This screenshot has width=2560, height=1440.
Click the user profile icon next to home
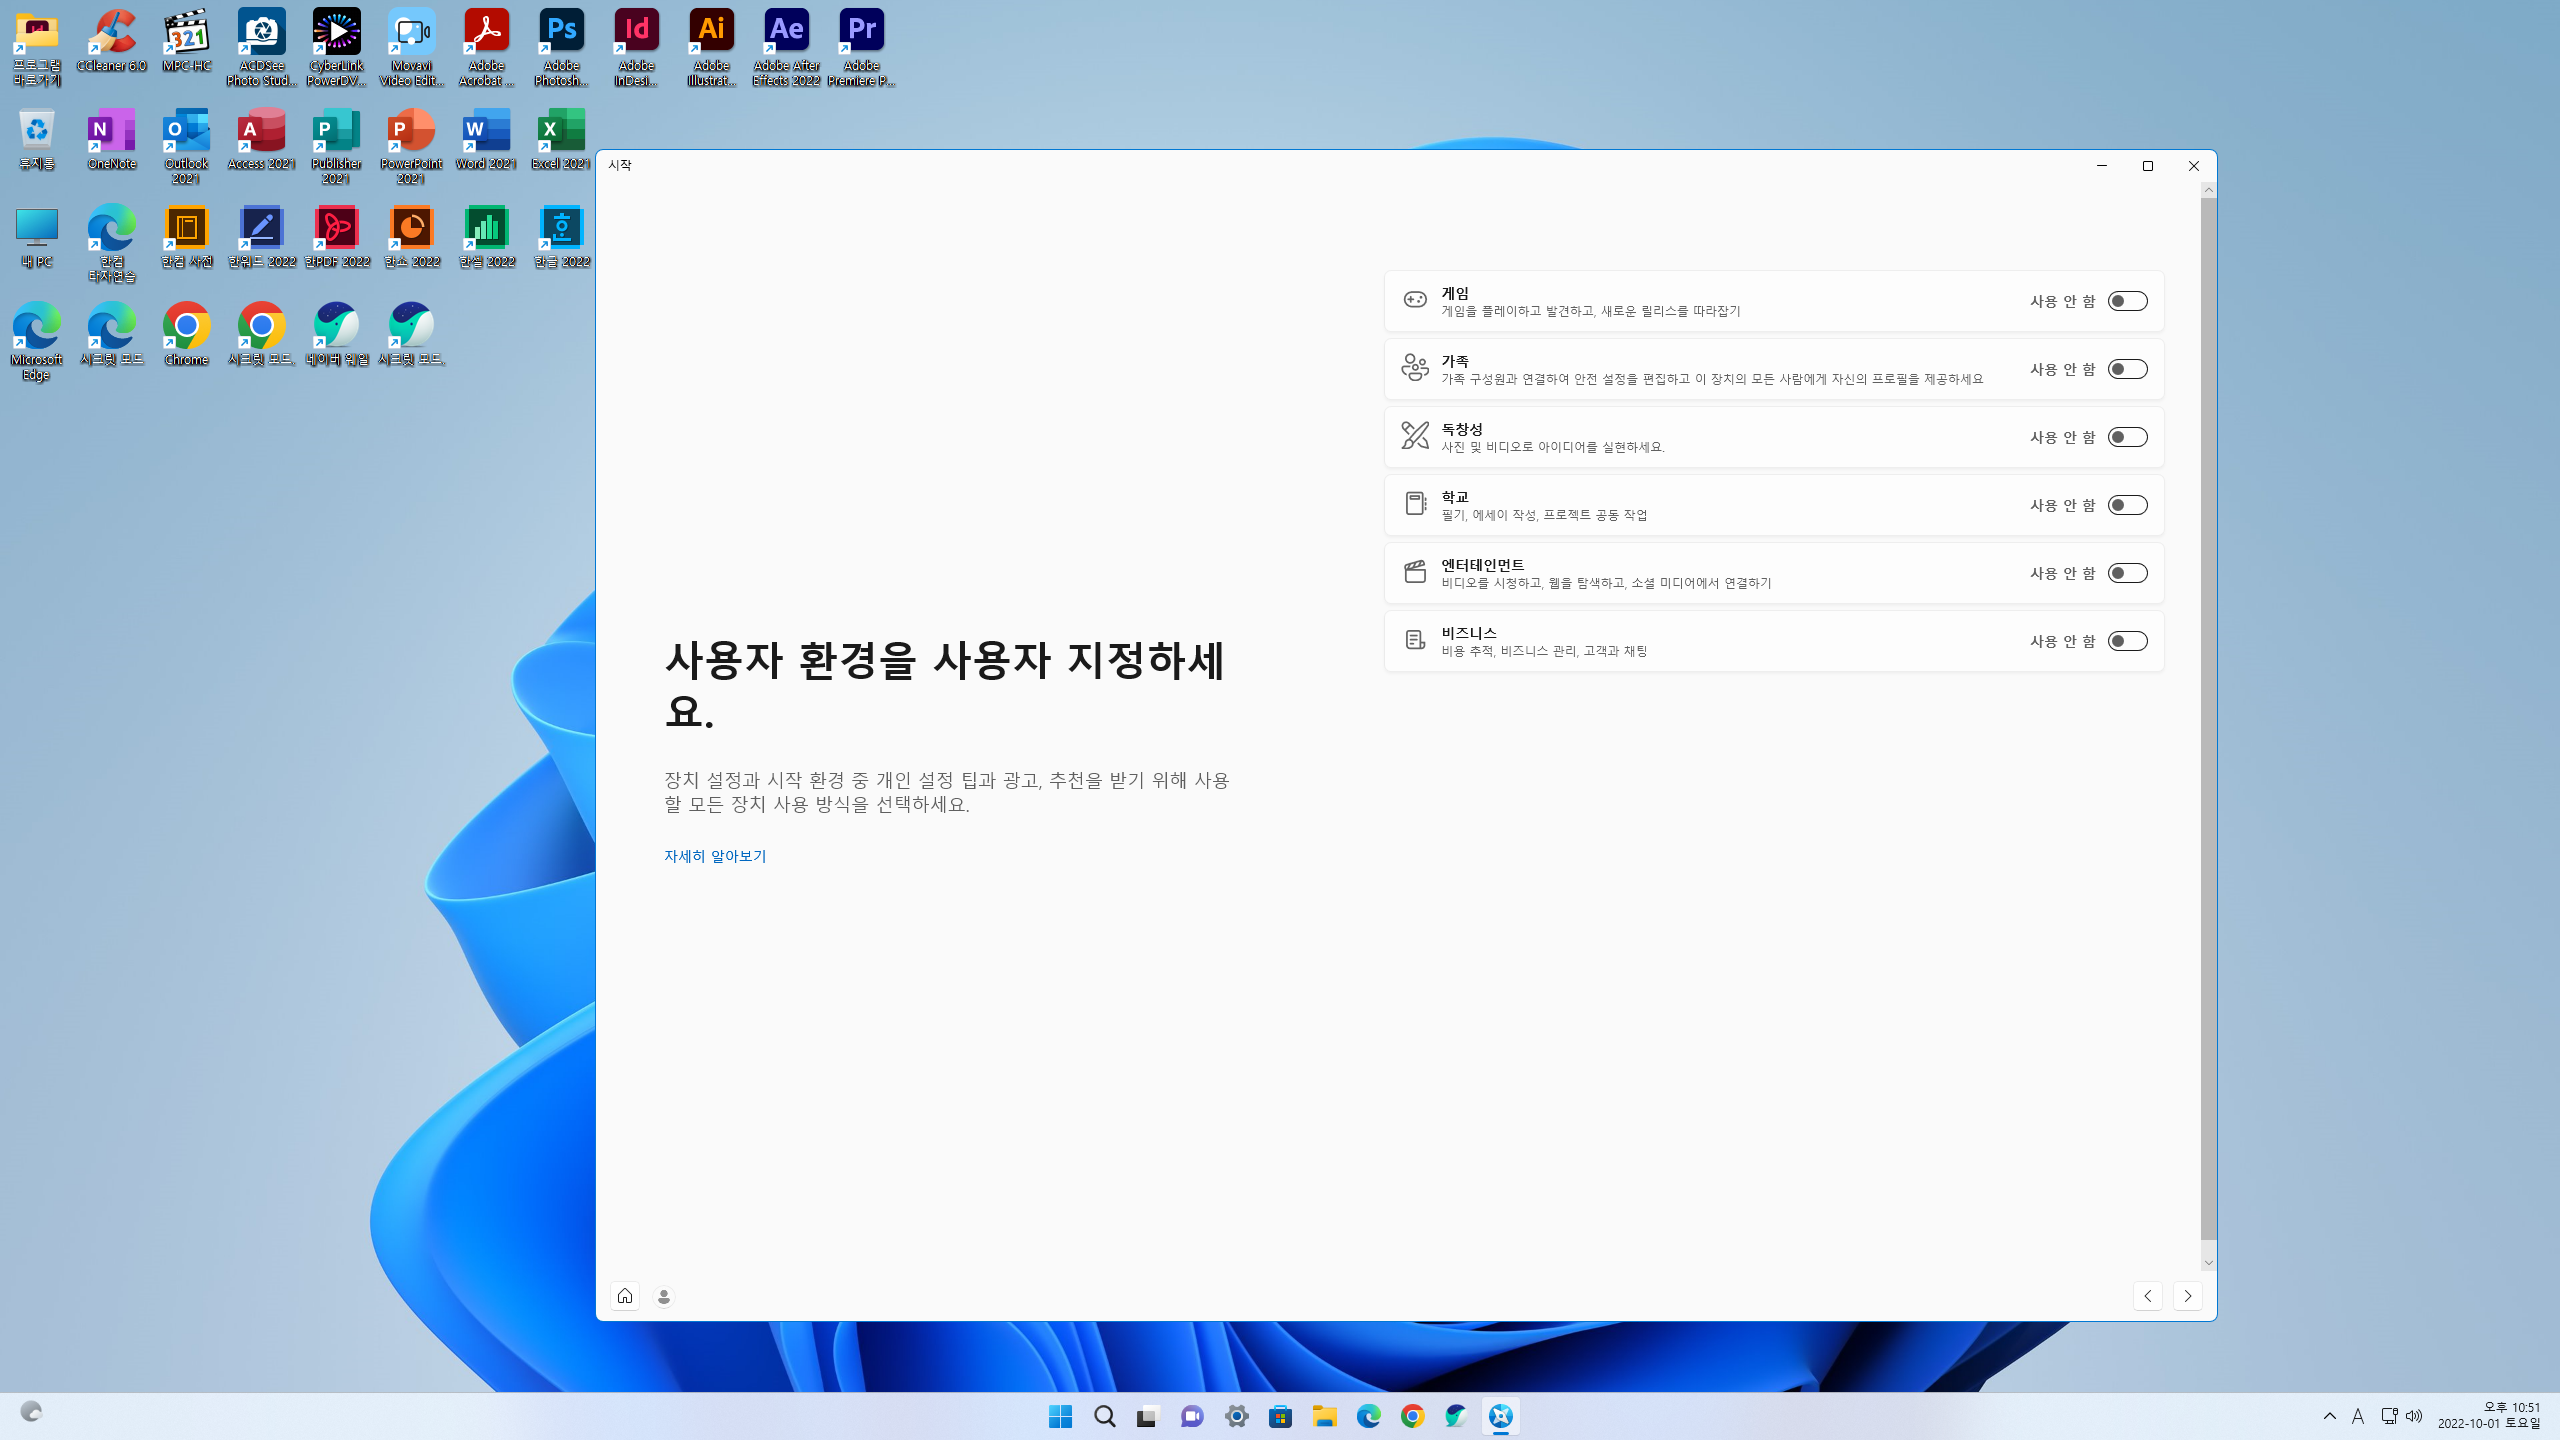coord(664,1297)
